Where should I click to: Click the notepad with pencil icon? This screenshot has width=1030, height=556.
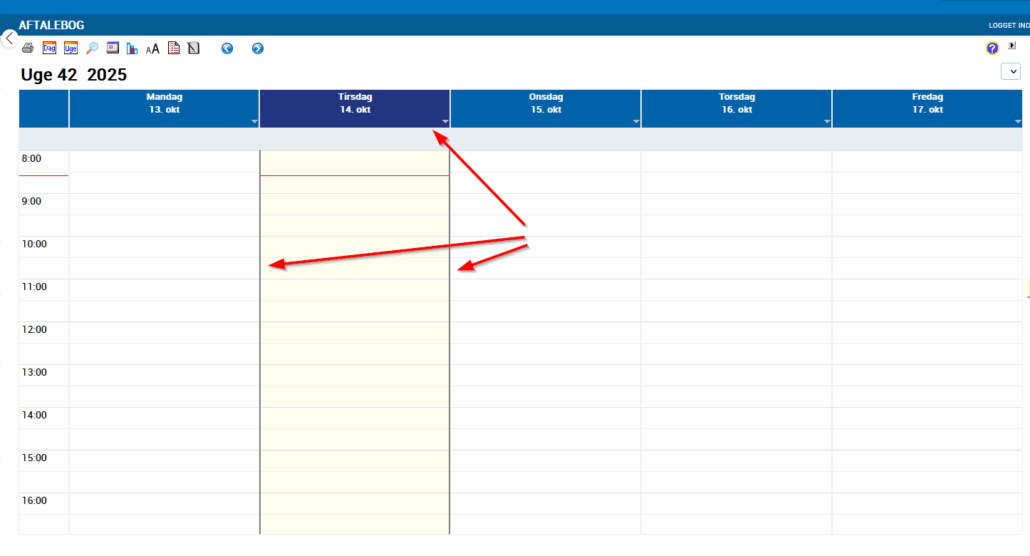tap(194, 48)
